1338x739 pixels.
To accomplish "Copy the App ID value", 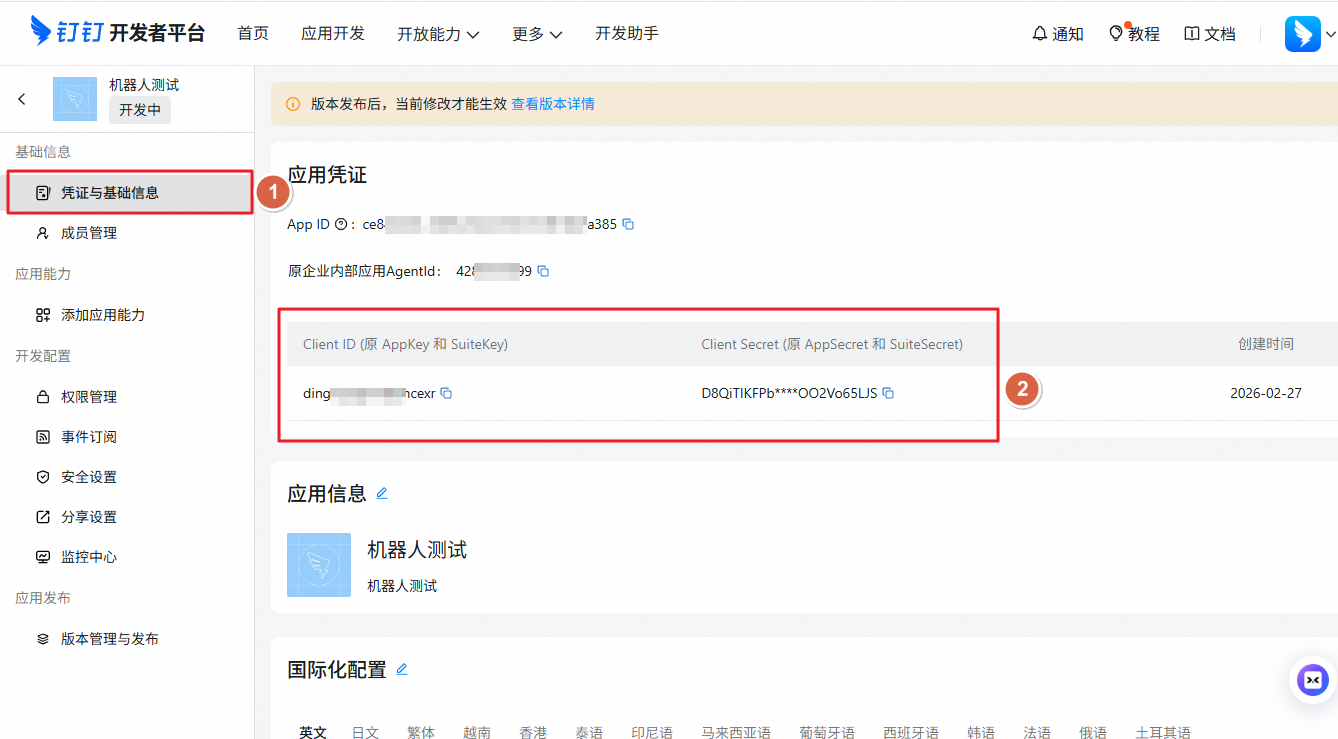I will (x=628, y=224).
